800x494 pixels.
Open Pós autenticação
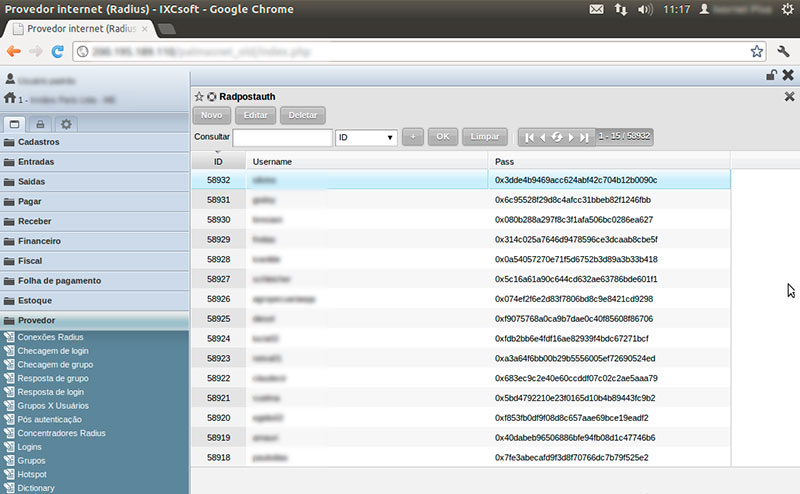[x=49, y=419]
